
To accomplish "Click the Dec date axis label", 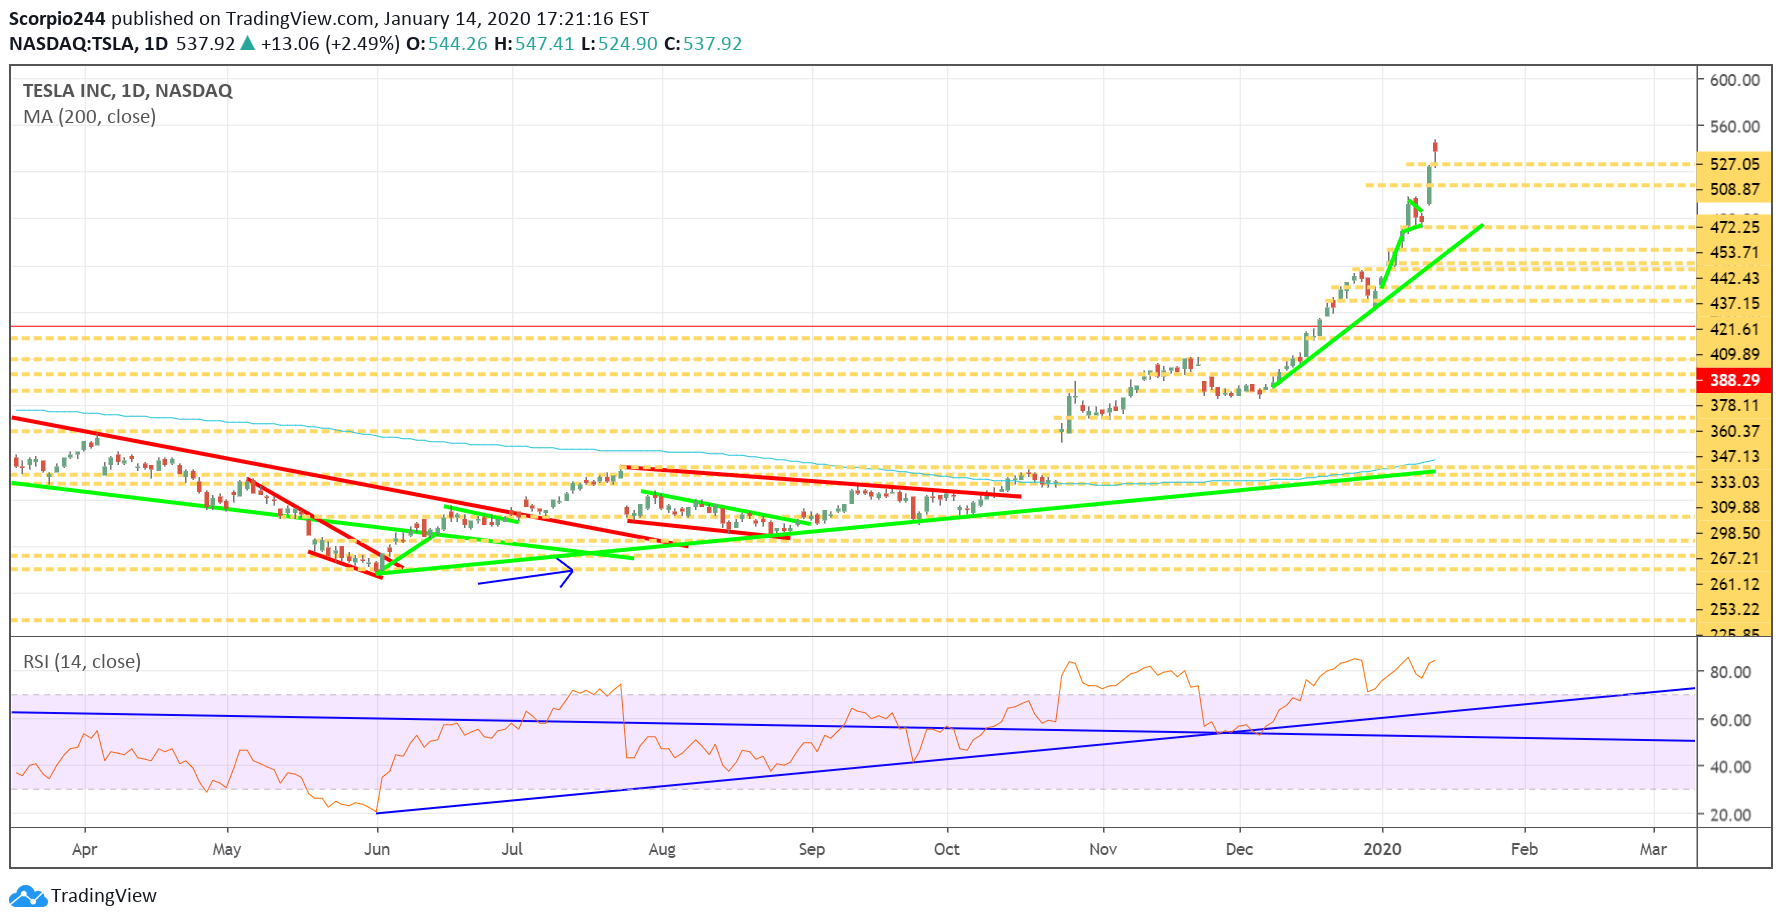I will tap(1239, 849).
